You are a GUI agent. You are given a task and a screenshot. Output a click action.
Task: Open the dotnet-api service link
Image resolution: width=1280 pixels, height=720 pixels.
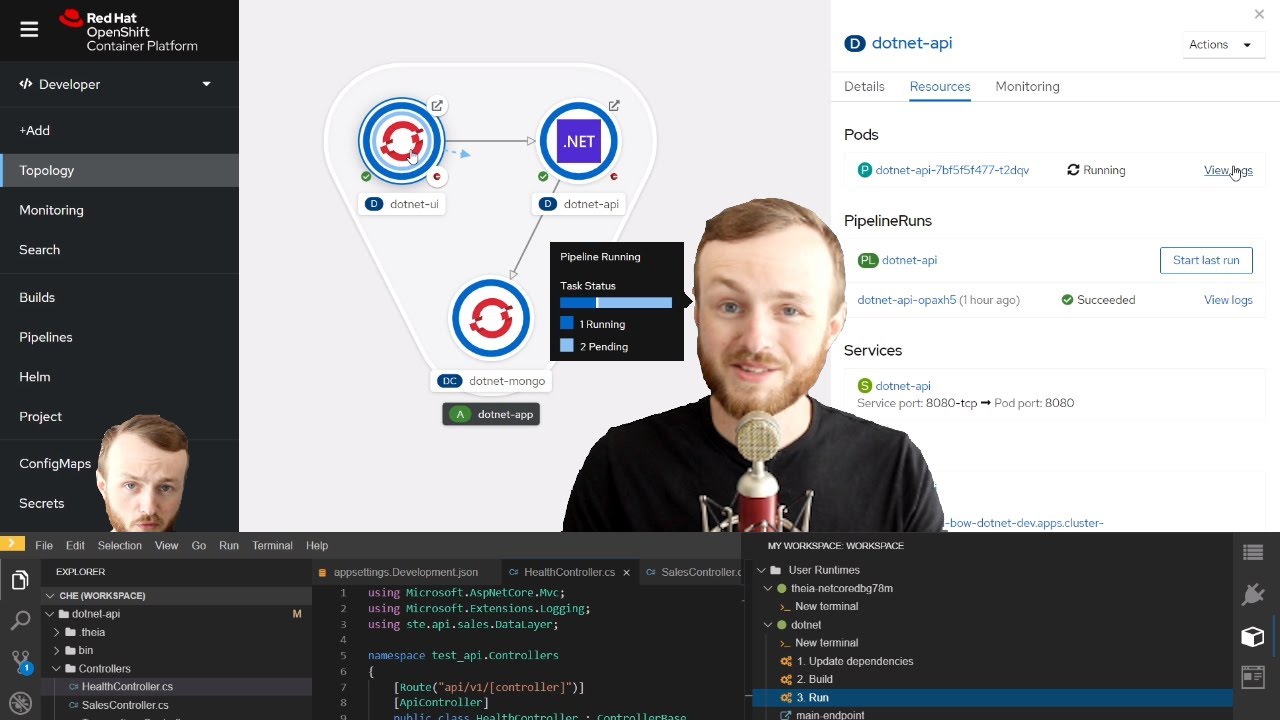(903, 386)
